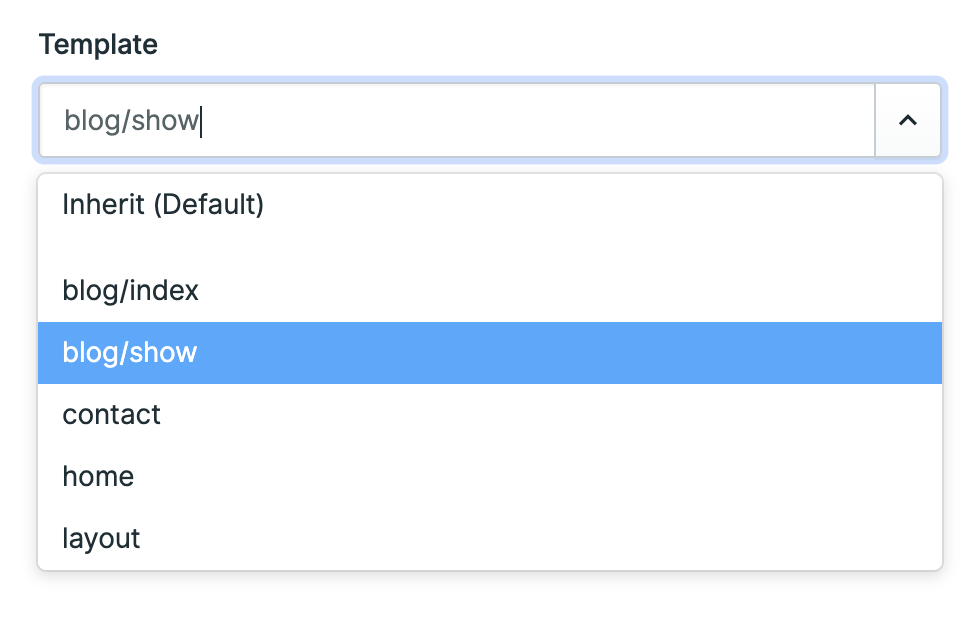978x618 pixels.
Task: Select the 'Inherit (Default)' template option
Action: pyautogui.click(x=163, y=204)
